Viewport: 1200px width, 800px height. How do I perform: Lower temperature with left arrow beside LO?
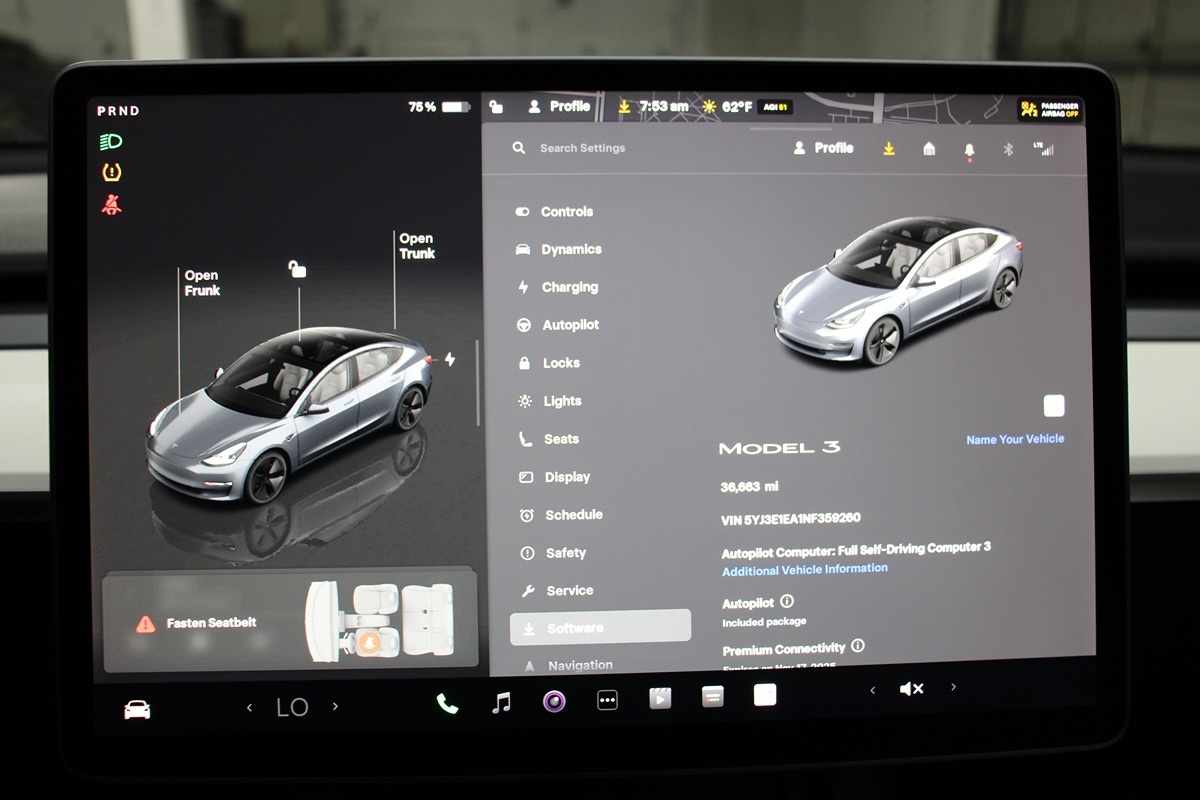point(250,707)
